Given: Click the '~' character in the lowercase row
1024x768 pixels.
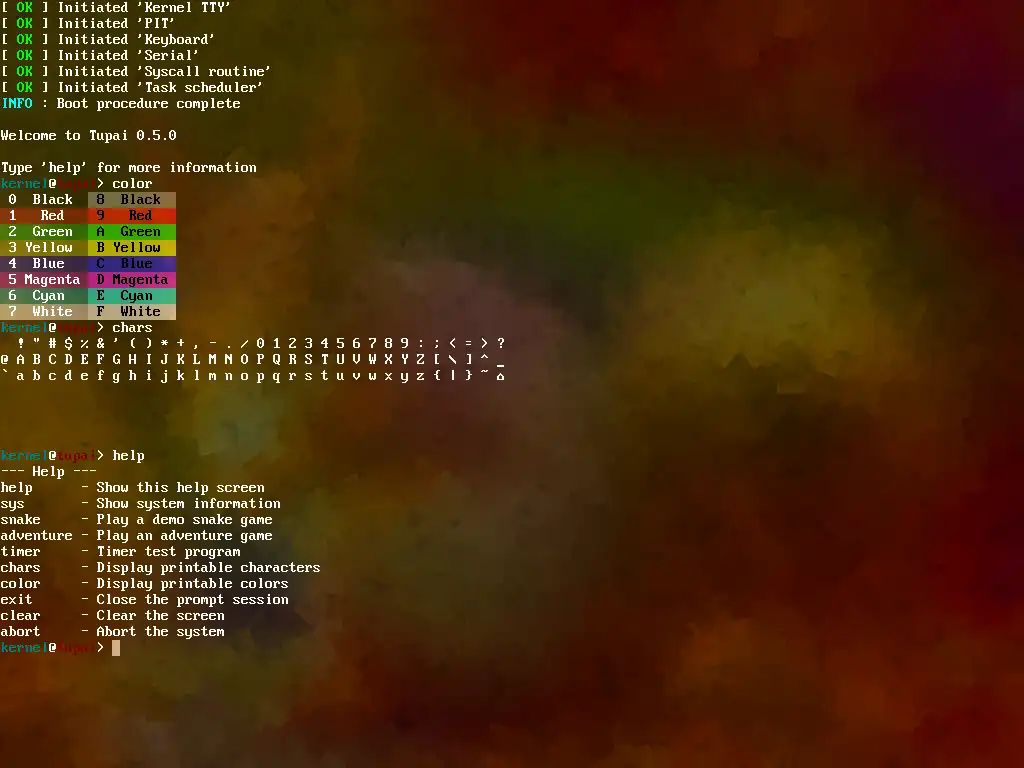Looking at the screenshot, I should pyautogui.click(x=485, y=374).
